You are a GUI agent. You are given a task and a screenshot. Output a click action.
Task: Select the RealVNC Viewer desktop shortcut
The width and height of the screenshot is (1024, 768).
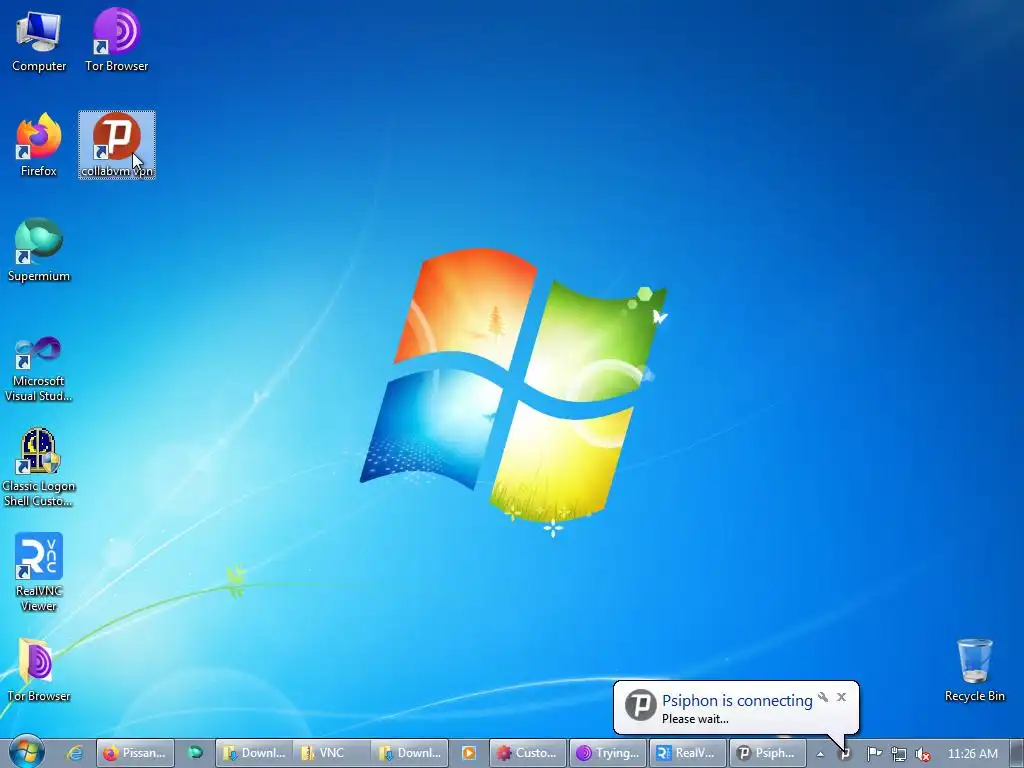point(39,572)
